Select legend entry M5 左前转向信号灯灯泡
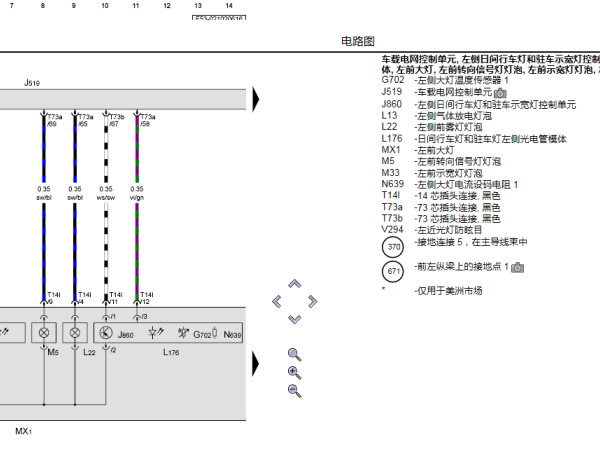Image resolution: width=600 pixels, height=471 pixels. [x=441, y=161]
